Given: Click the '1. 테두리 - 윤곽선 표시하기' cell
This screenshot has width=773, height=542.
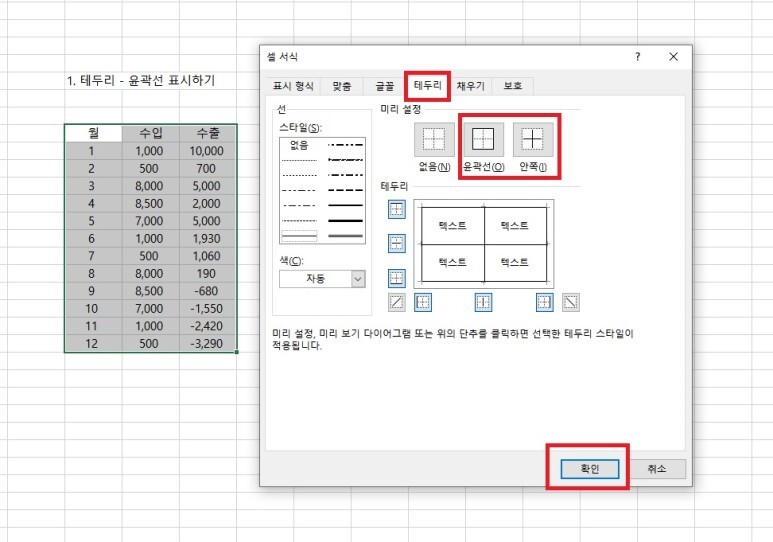Looking at the screenshot, I should (x=141, y=80).
